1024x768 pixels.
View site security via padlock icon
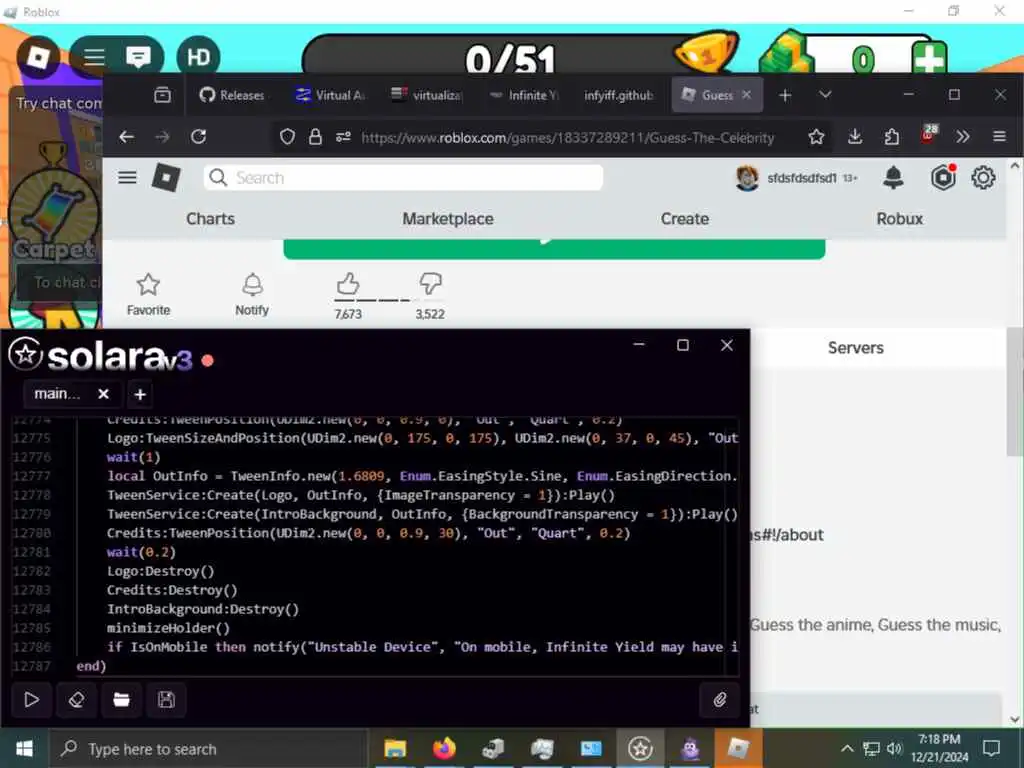[315, 136]
